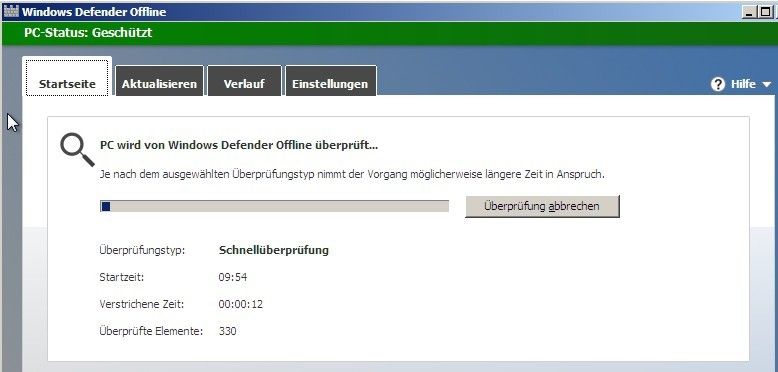Screen dimensions: 778x372
Task: Click the checked items count '330'
Action: click(227, 331)
